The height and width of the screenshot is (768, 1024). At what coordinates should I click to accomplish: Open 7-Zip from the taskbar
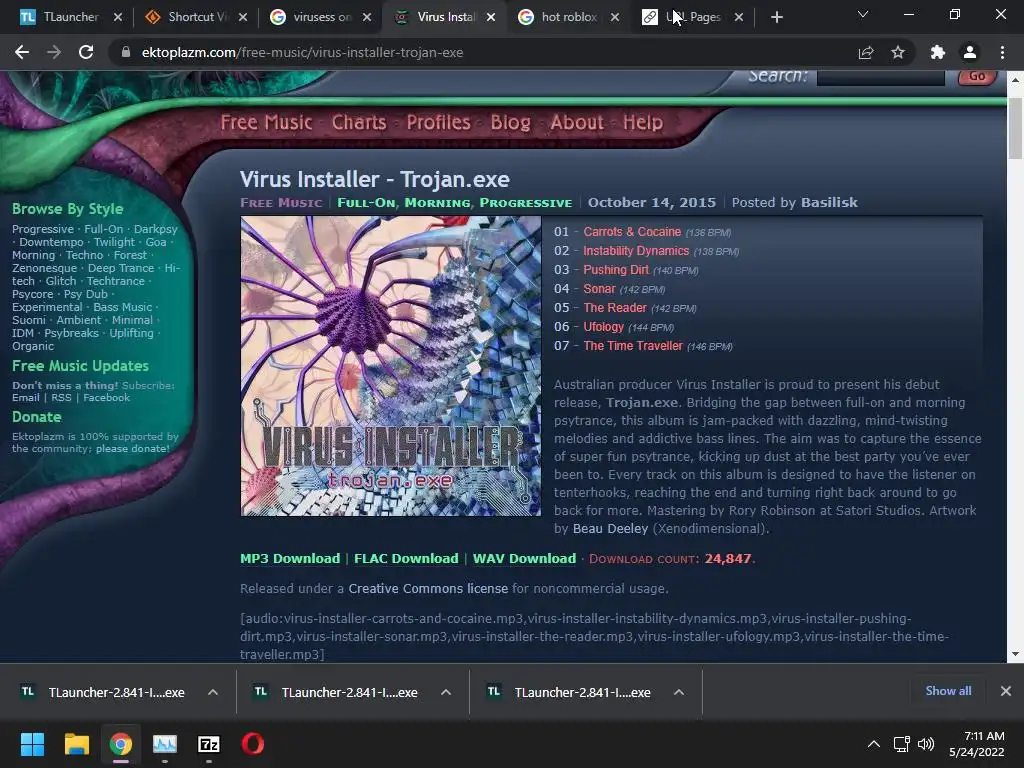(208, 744)
